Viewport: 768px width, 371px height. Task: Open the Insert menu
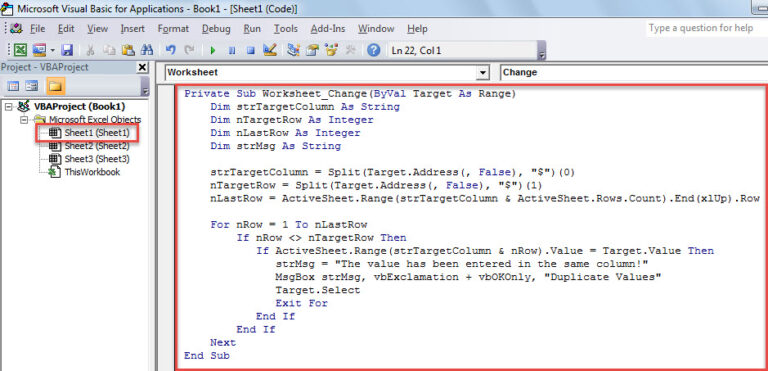(x=133, y=29)
